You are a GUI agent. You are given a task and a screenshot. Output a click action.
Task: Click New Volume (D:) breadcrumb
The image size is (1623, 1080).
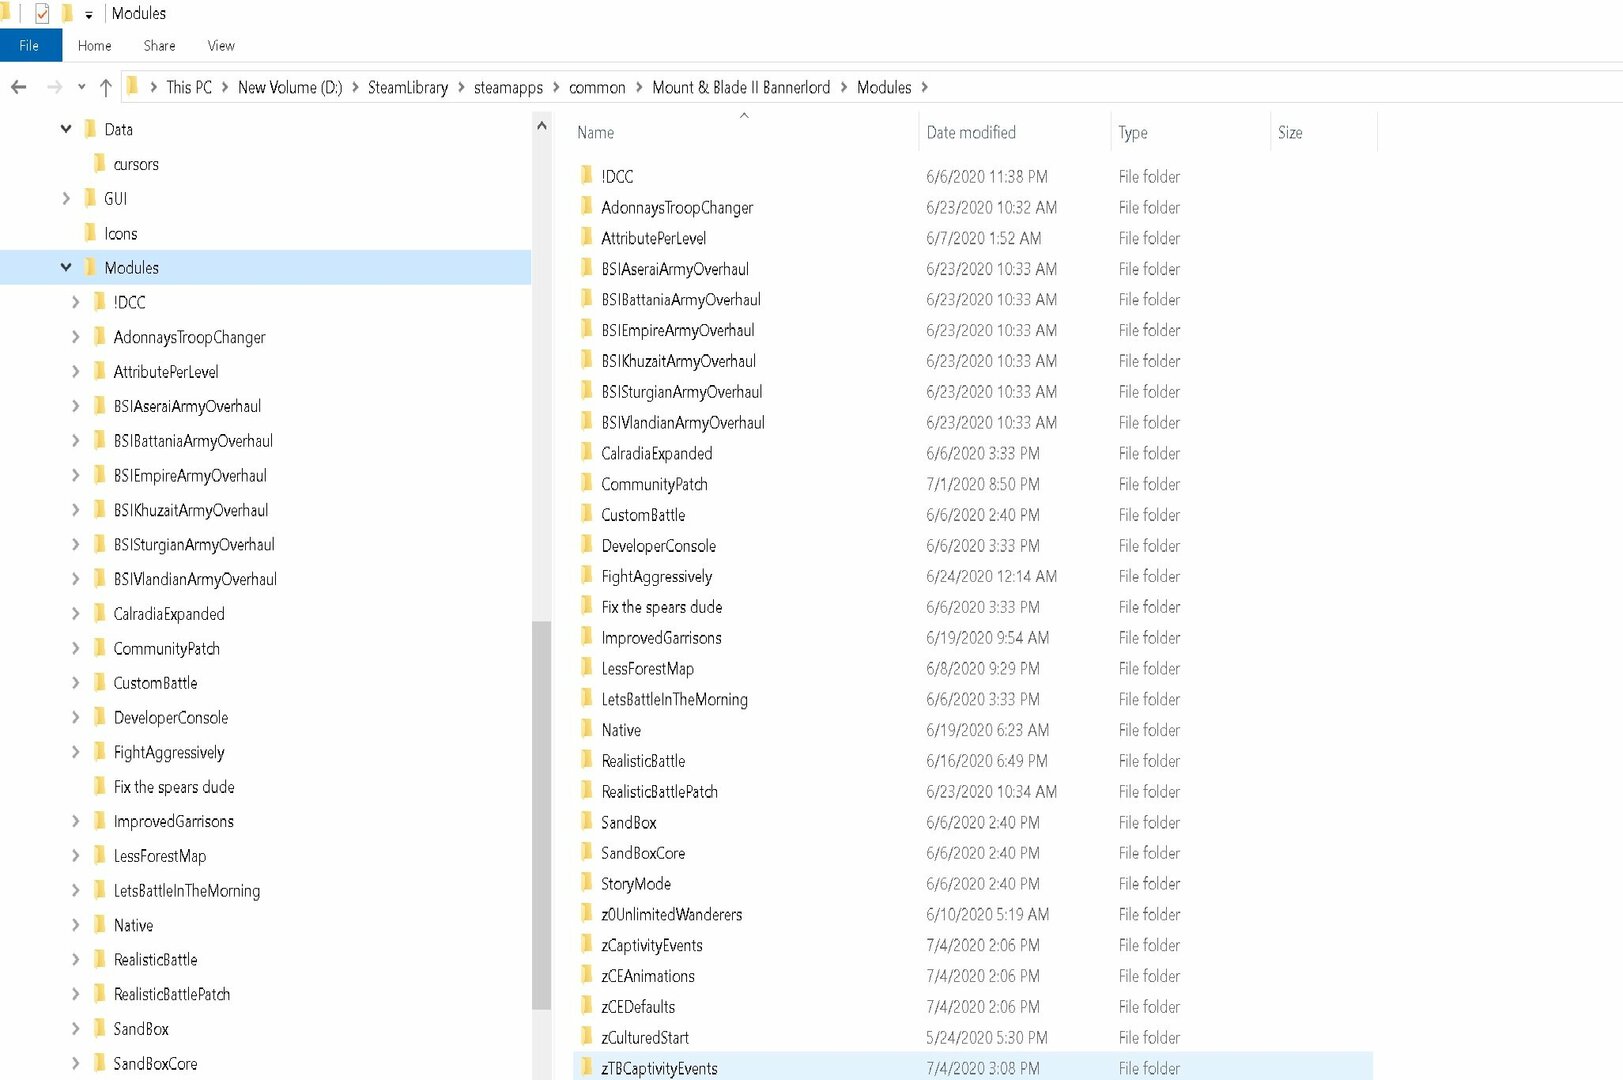pyautogui.click(x=290, y=87)
